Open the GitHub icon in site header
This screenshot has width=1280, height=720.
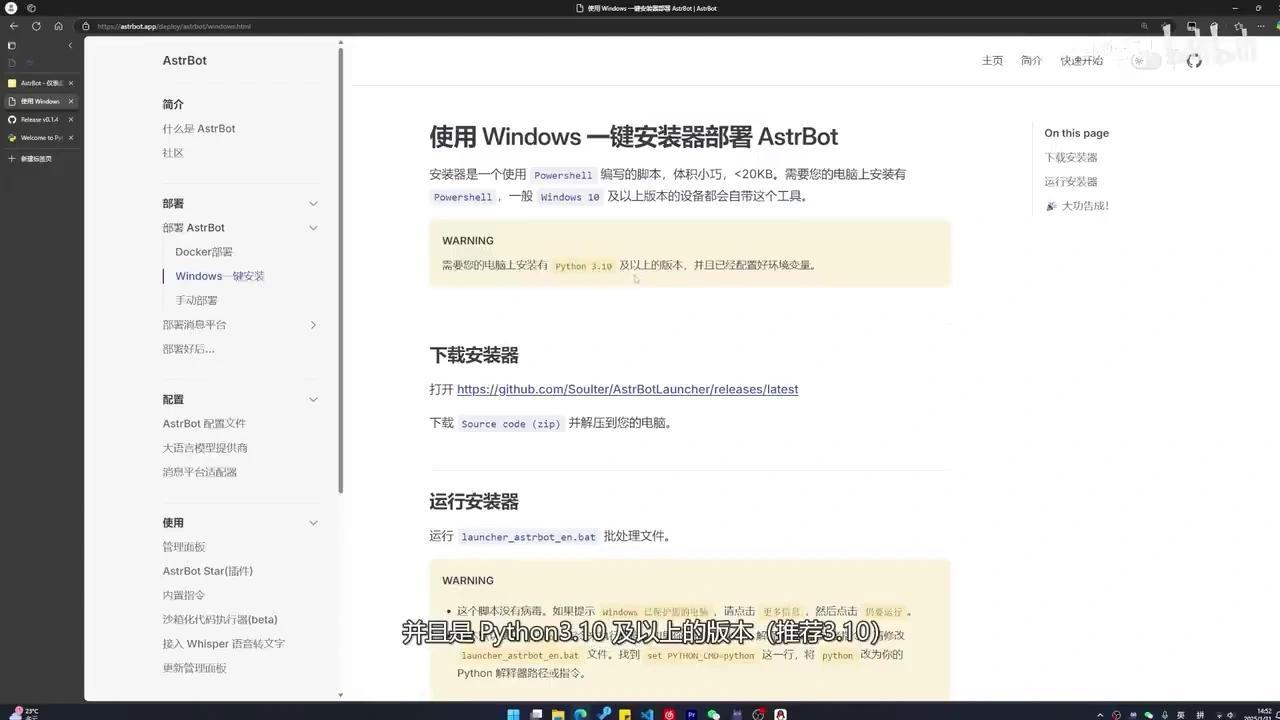(1194, 61)
